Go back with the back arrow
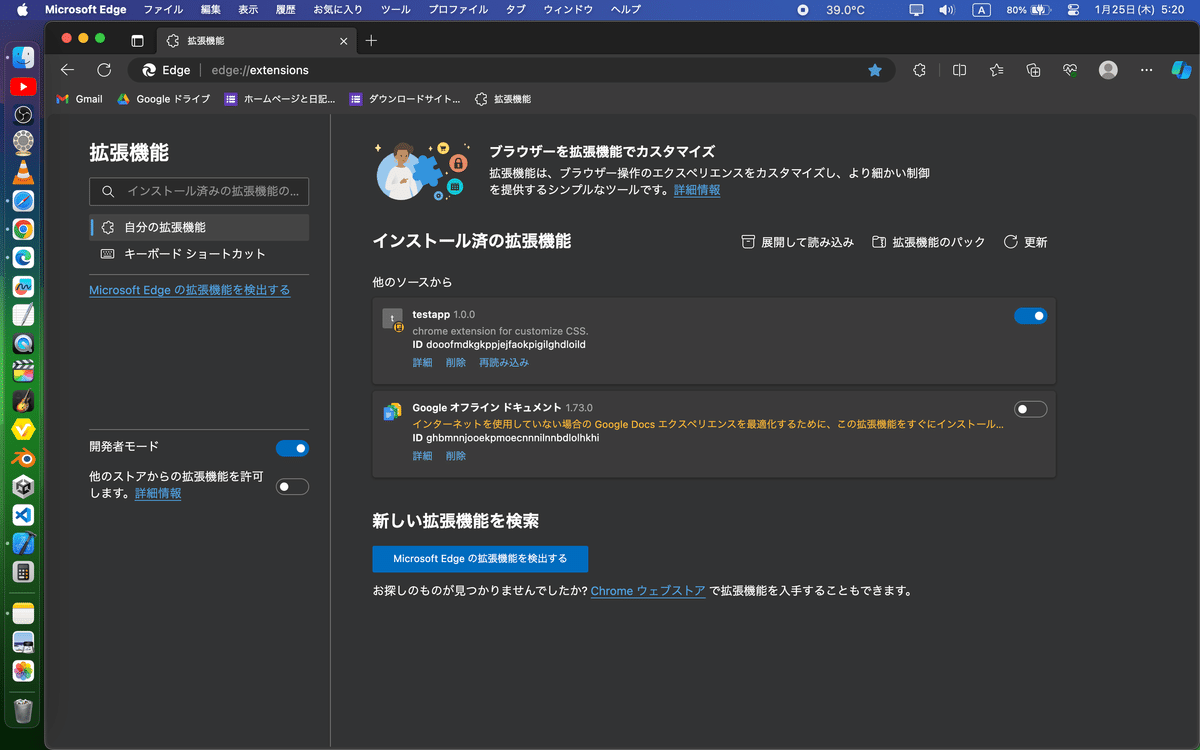The height and width of the screenshot is (750, 1200). pyautogui.click(x=67, y=70)
